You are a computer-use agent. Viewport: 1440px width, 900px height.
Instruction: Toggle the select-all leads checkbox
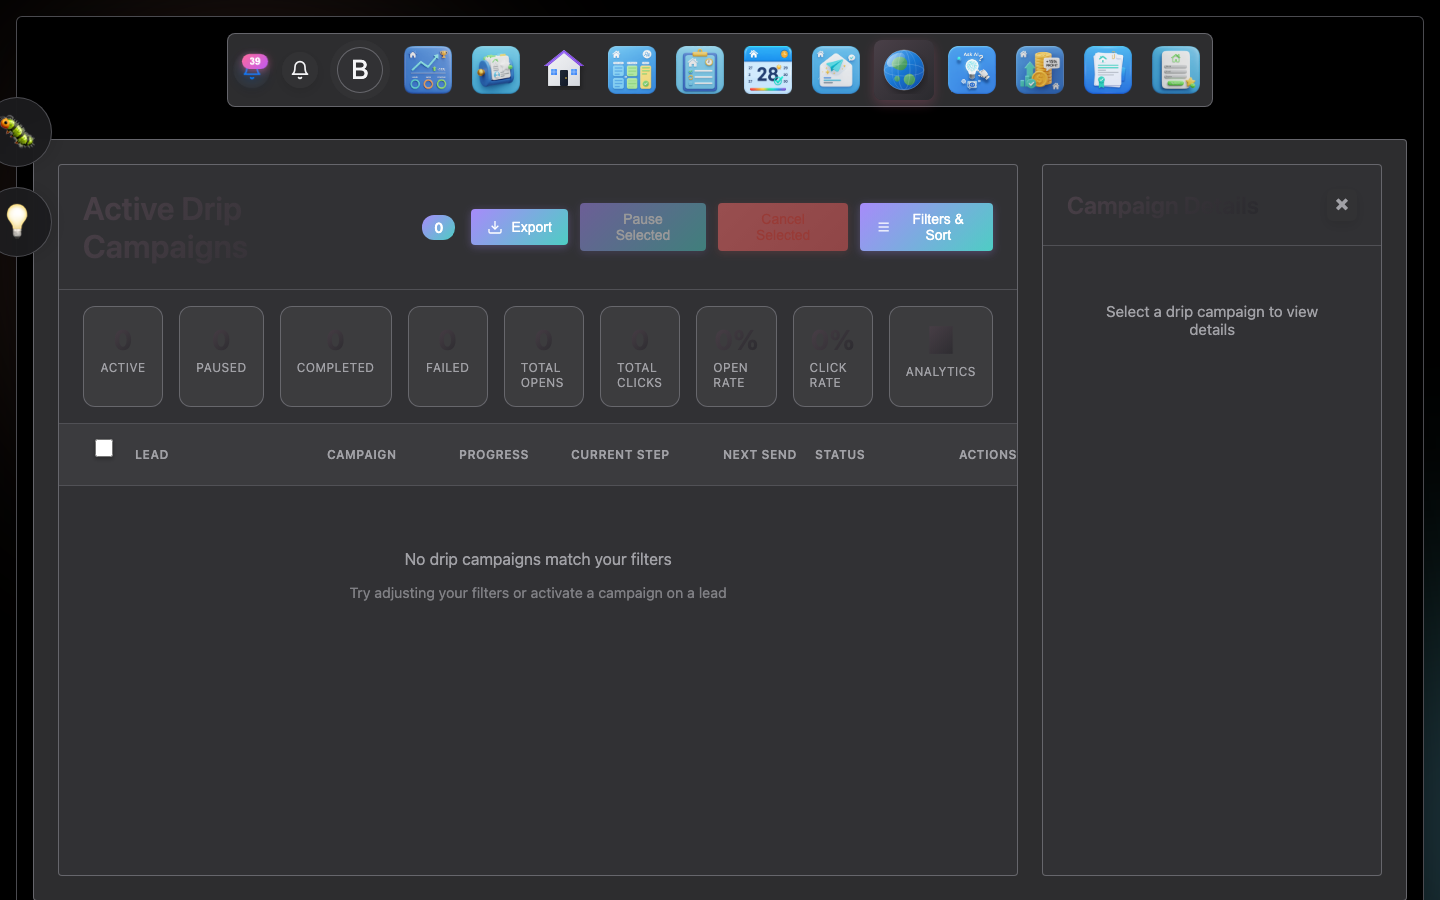point(104,448)
